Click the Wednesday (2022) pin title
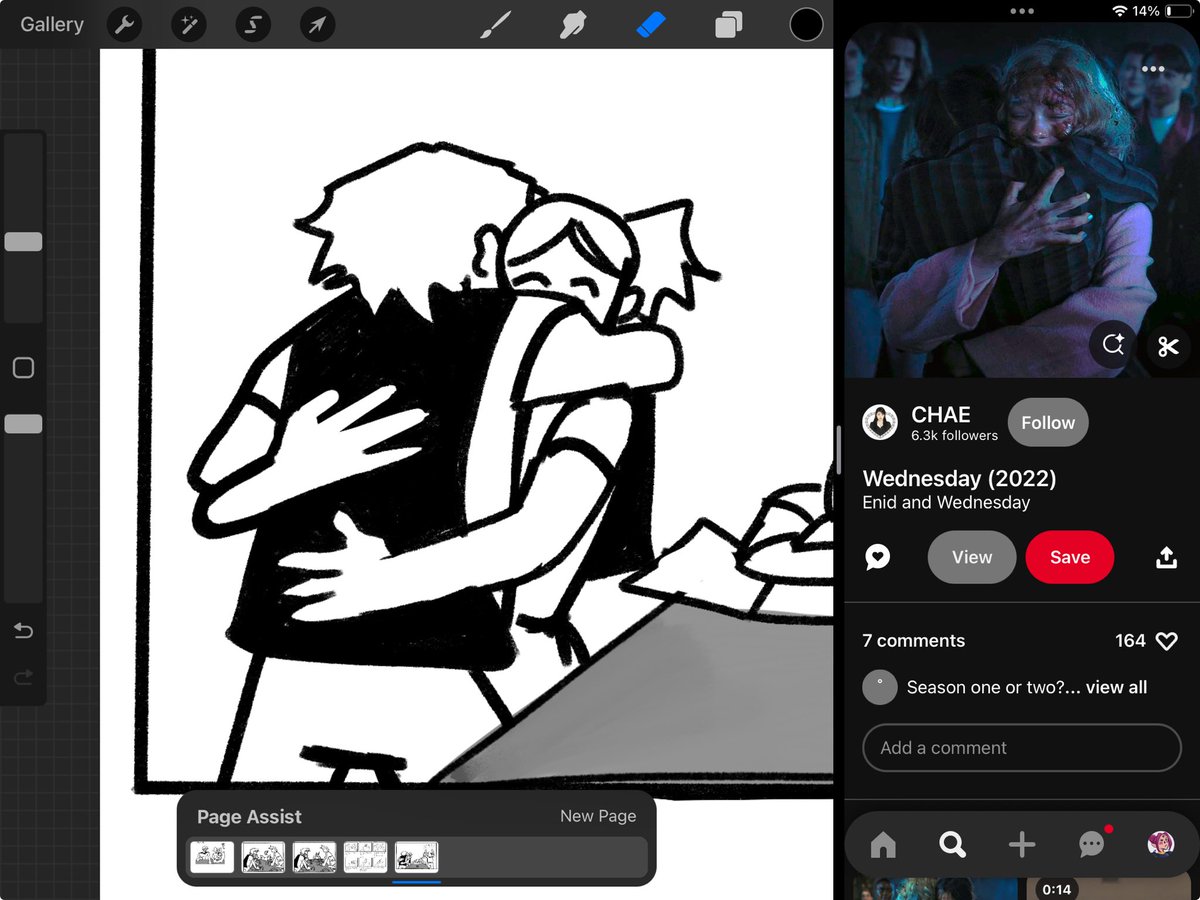Screen dimensions: 1200x900 coord(959,478)
